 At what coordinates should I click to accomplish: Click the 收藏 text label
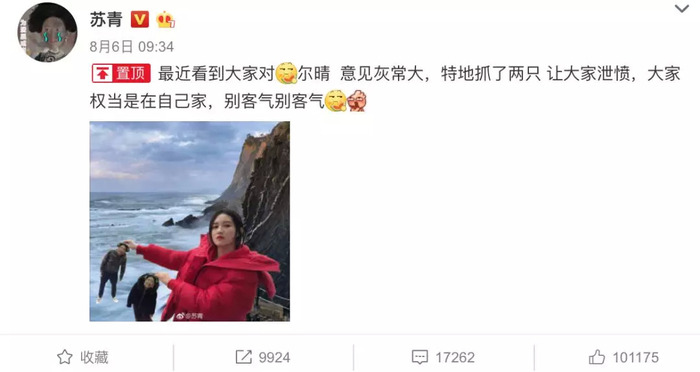coord(94,357)
